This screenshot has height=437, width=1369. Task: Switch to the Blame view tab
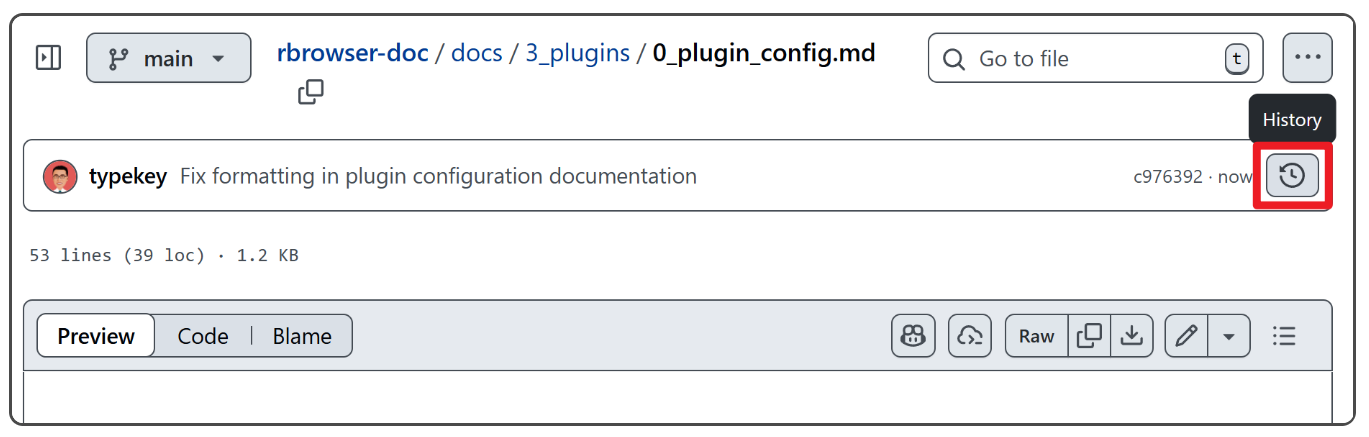coord(302,336)
